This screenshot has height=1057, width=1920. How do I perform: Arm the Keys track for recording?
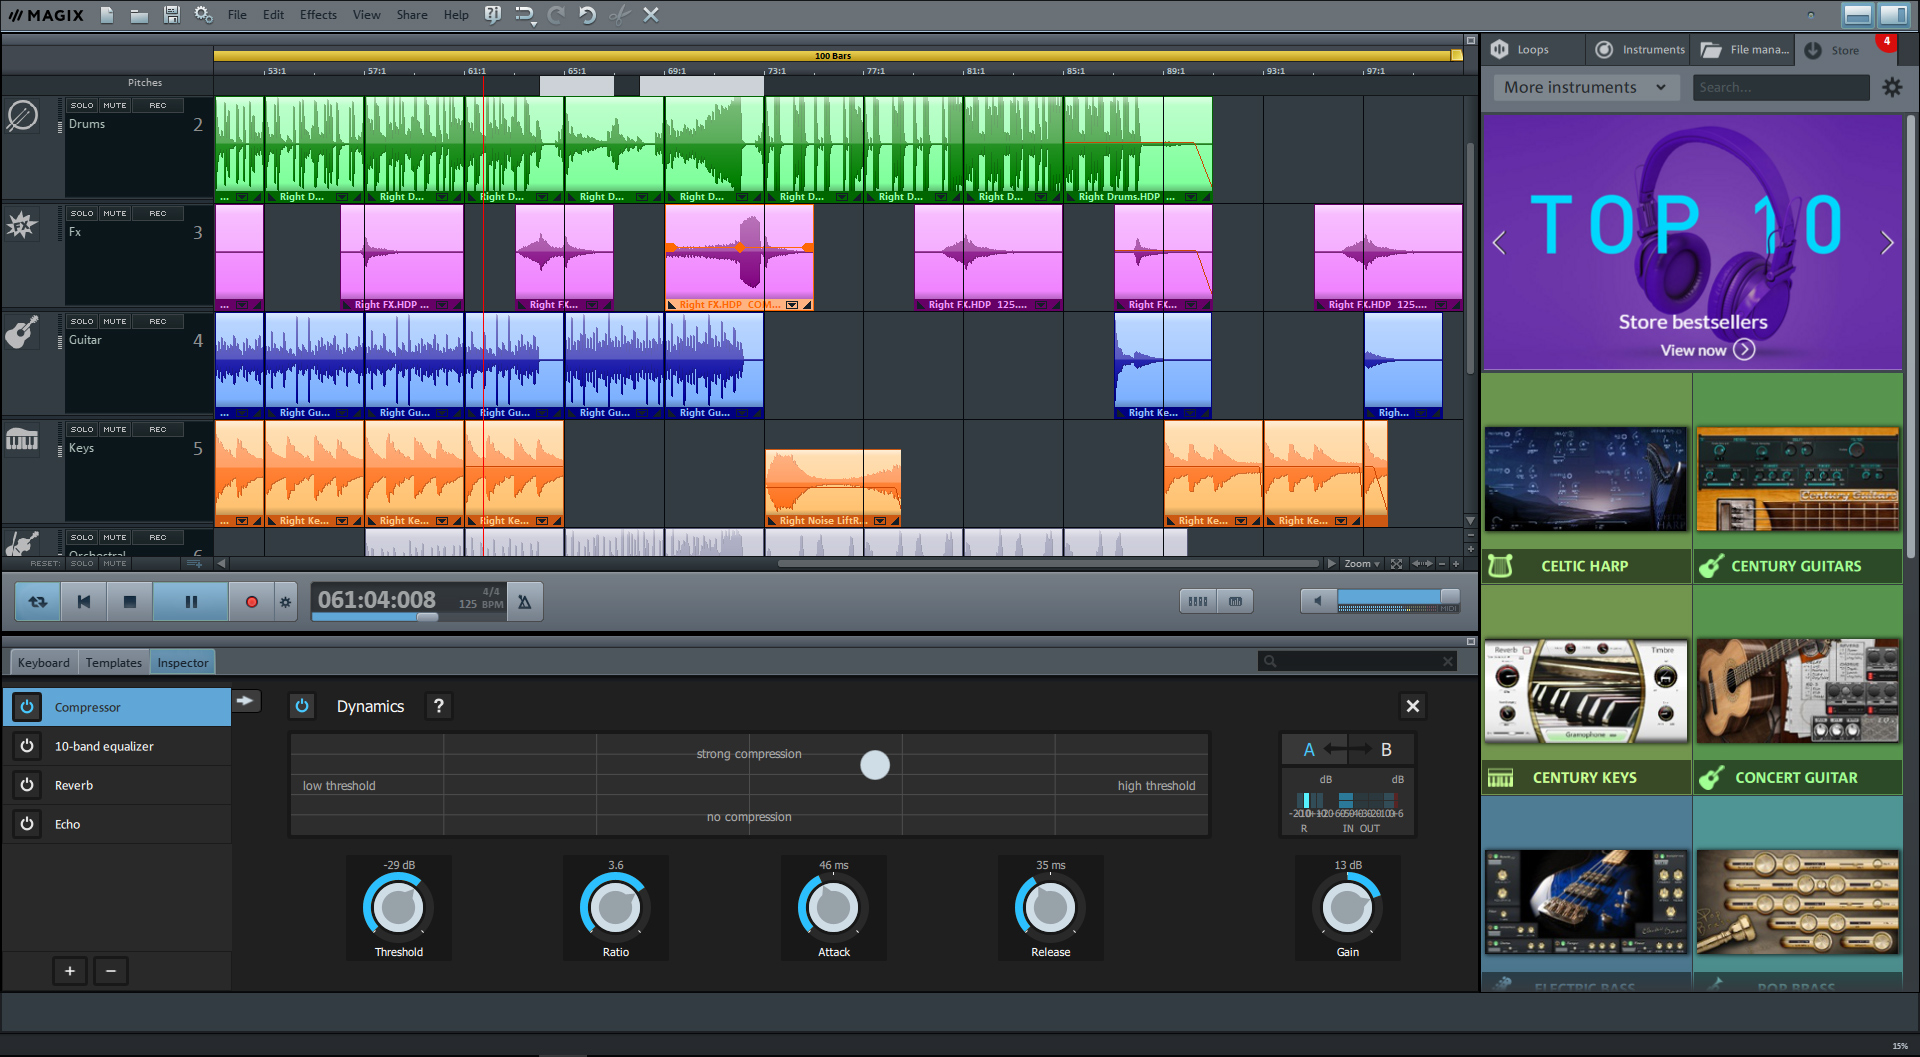pos(158,428)
